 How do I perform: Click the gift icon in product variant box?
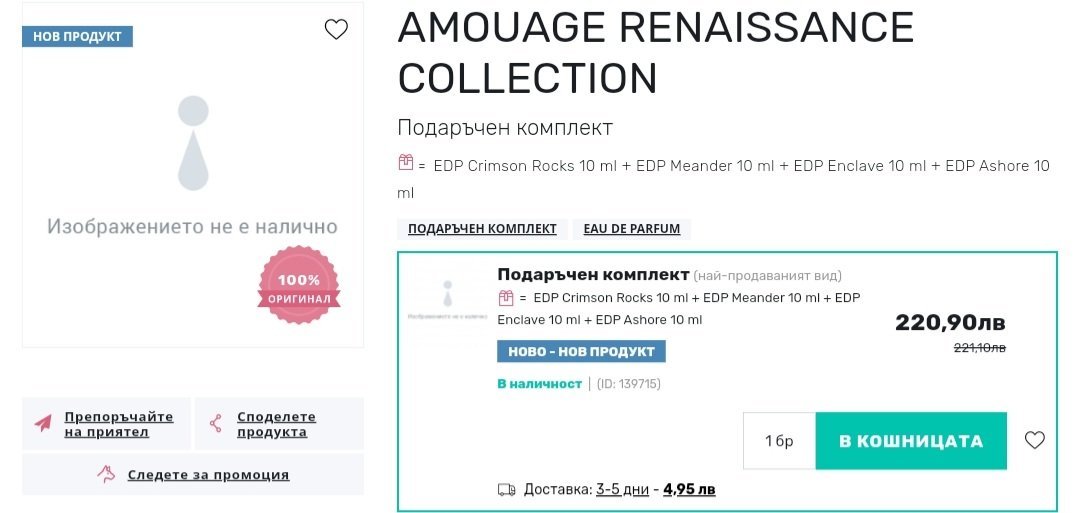[506, 297]
